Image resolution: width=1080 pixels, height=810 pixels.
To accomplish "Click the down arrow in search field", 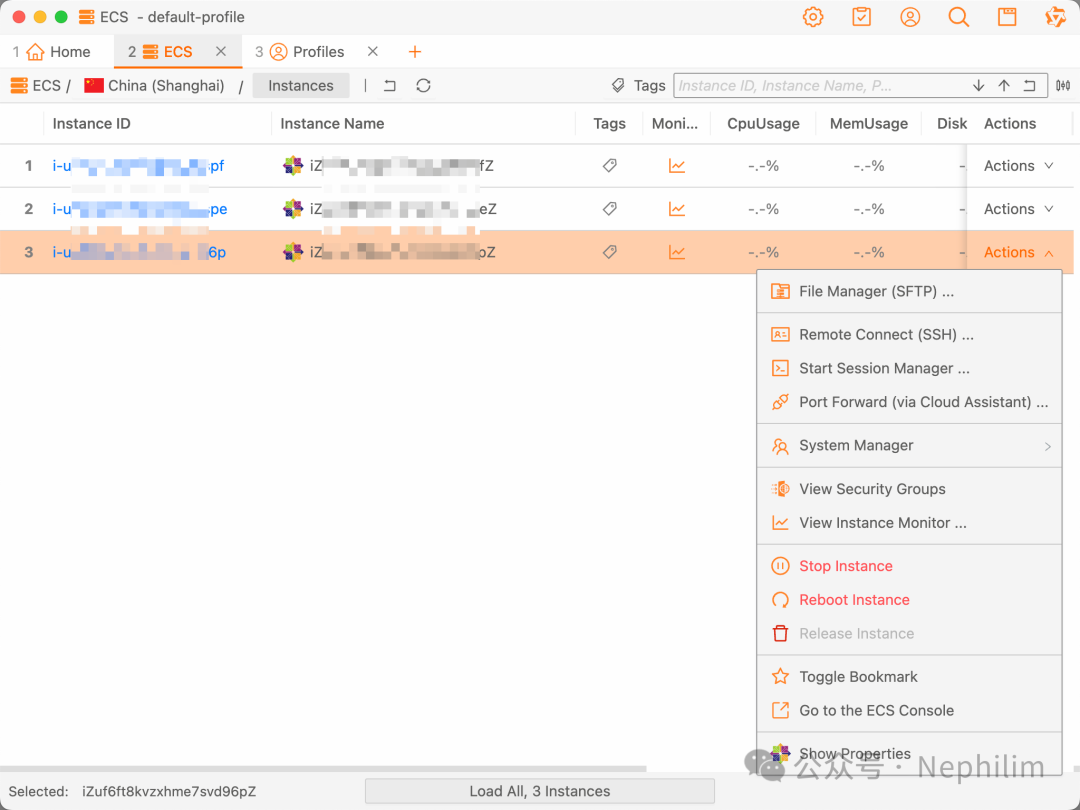I will (x=978, y=85).
